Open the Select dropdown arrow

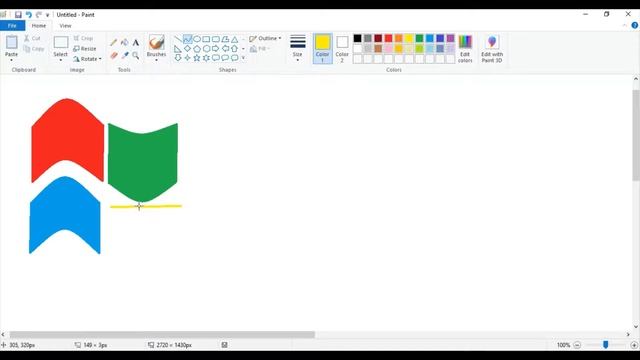60,60
